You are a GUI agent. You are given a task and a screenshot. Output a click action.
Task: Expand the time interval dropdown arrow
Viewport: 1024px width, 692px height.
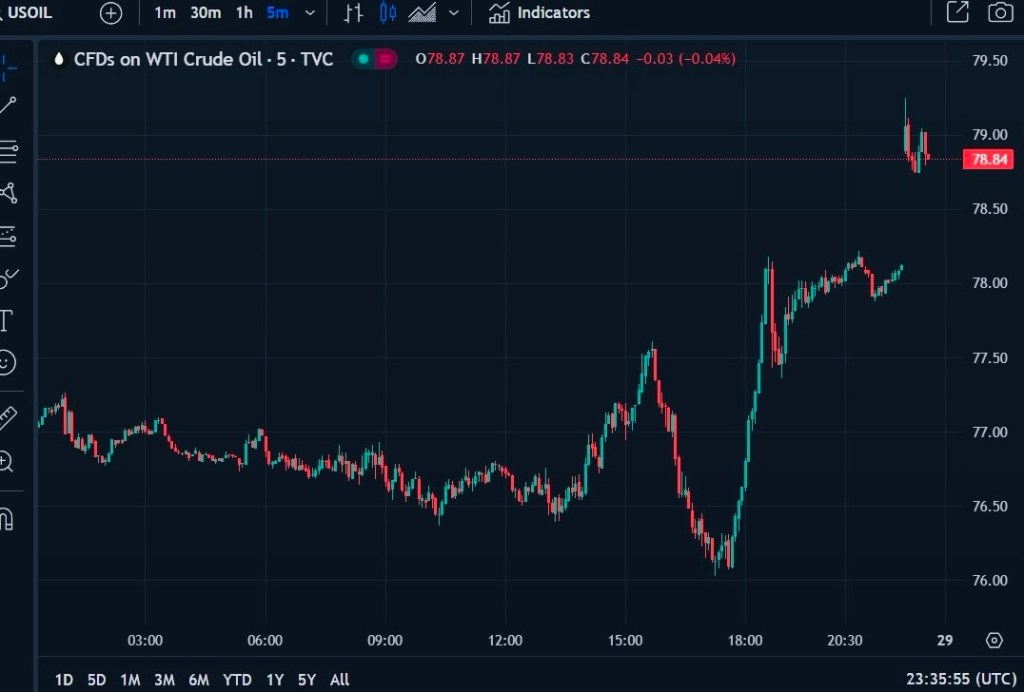tap(309, 13)
